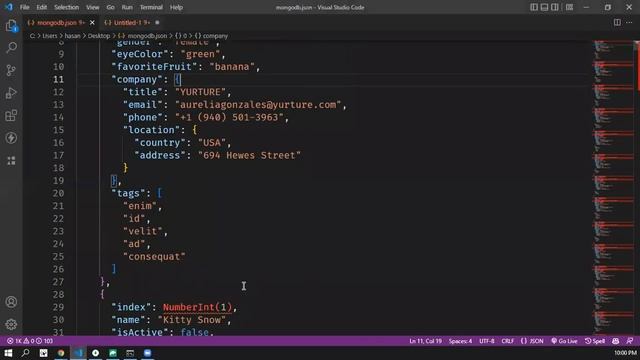Open the Terminal menu

[151, 7]
